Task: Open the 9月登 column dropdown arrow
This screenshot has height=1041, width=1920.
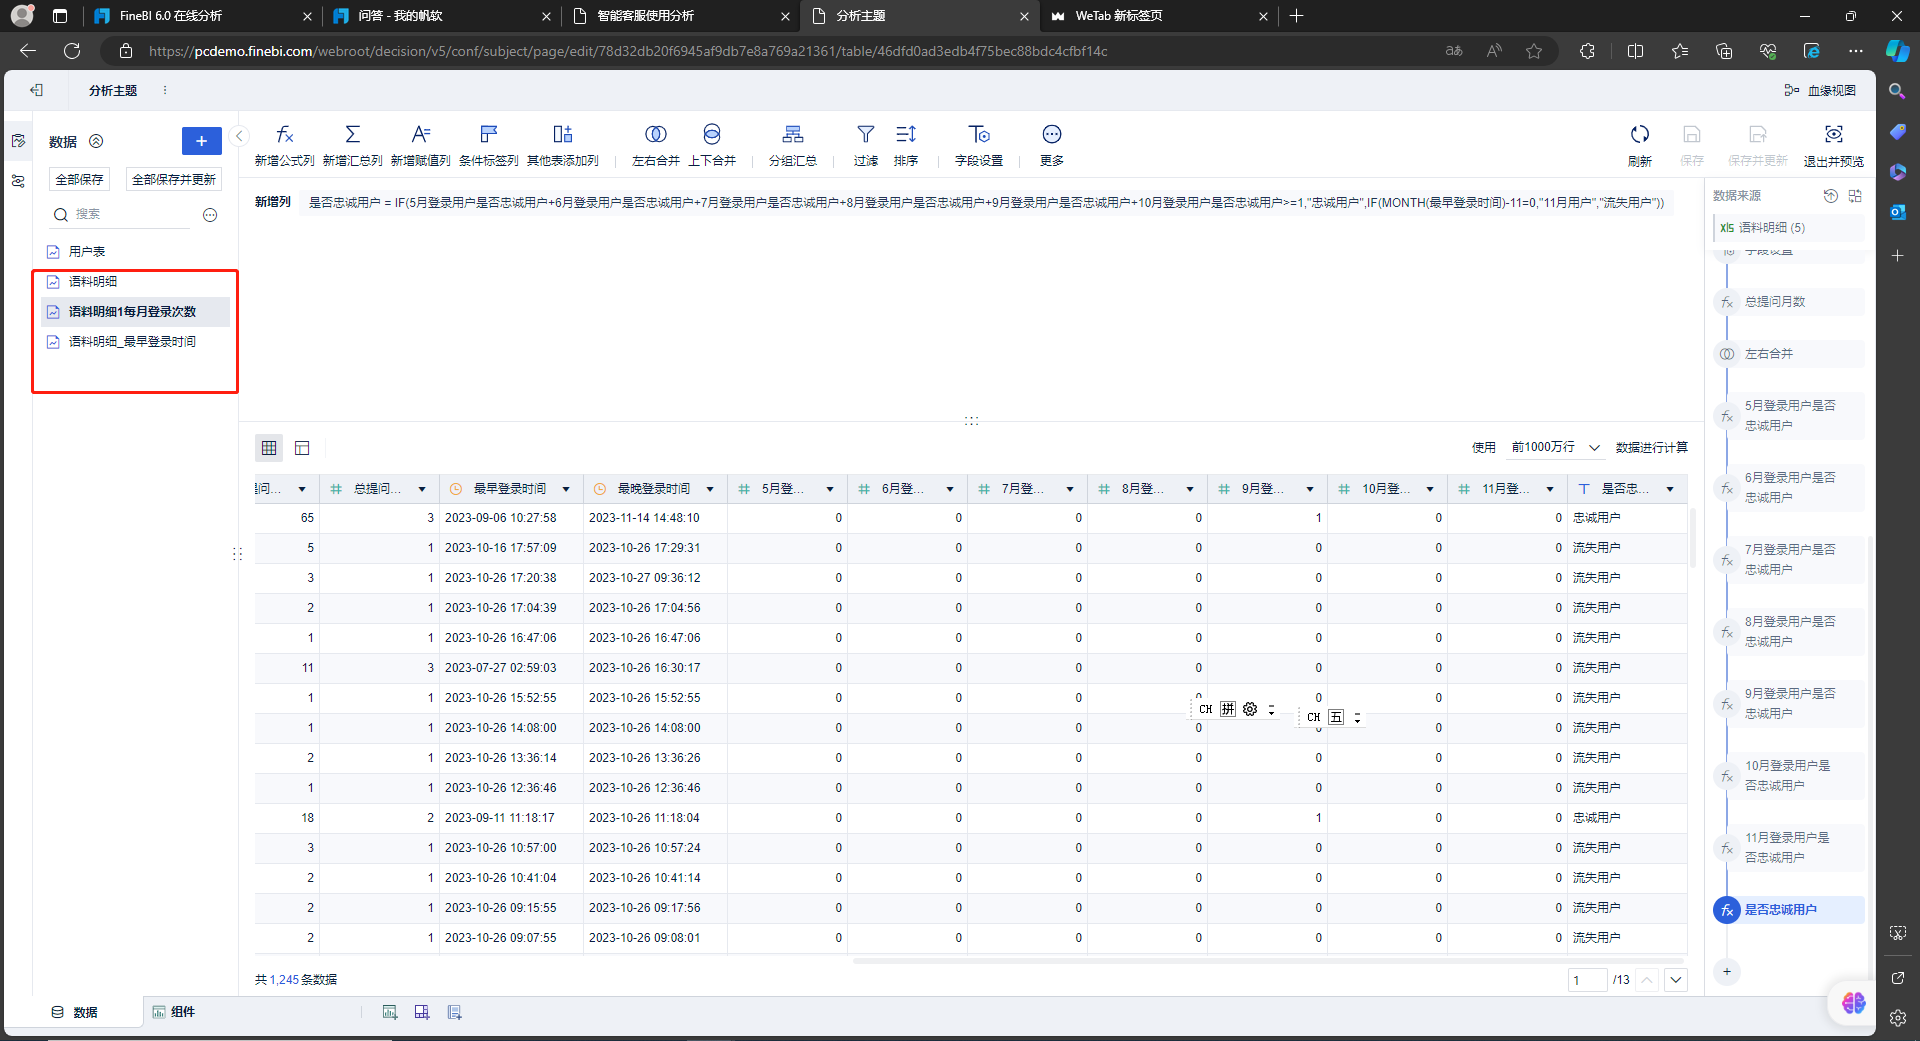Action: coord(1310,489)
